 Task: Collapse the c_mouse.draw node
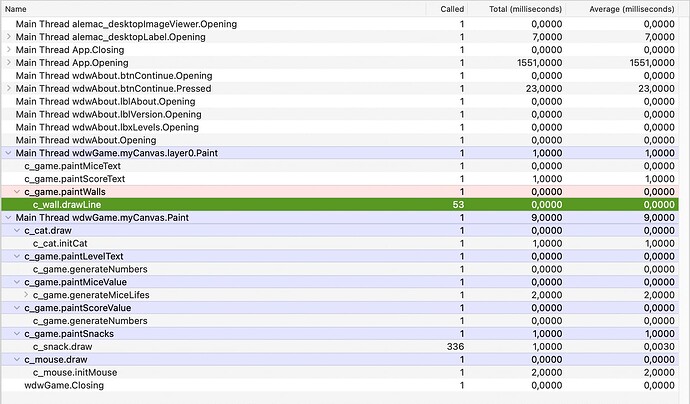point(17,360)
